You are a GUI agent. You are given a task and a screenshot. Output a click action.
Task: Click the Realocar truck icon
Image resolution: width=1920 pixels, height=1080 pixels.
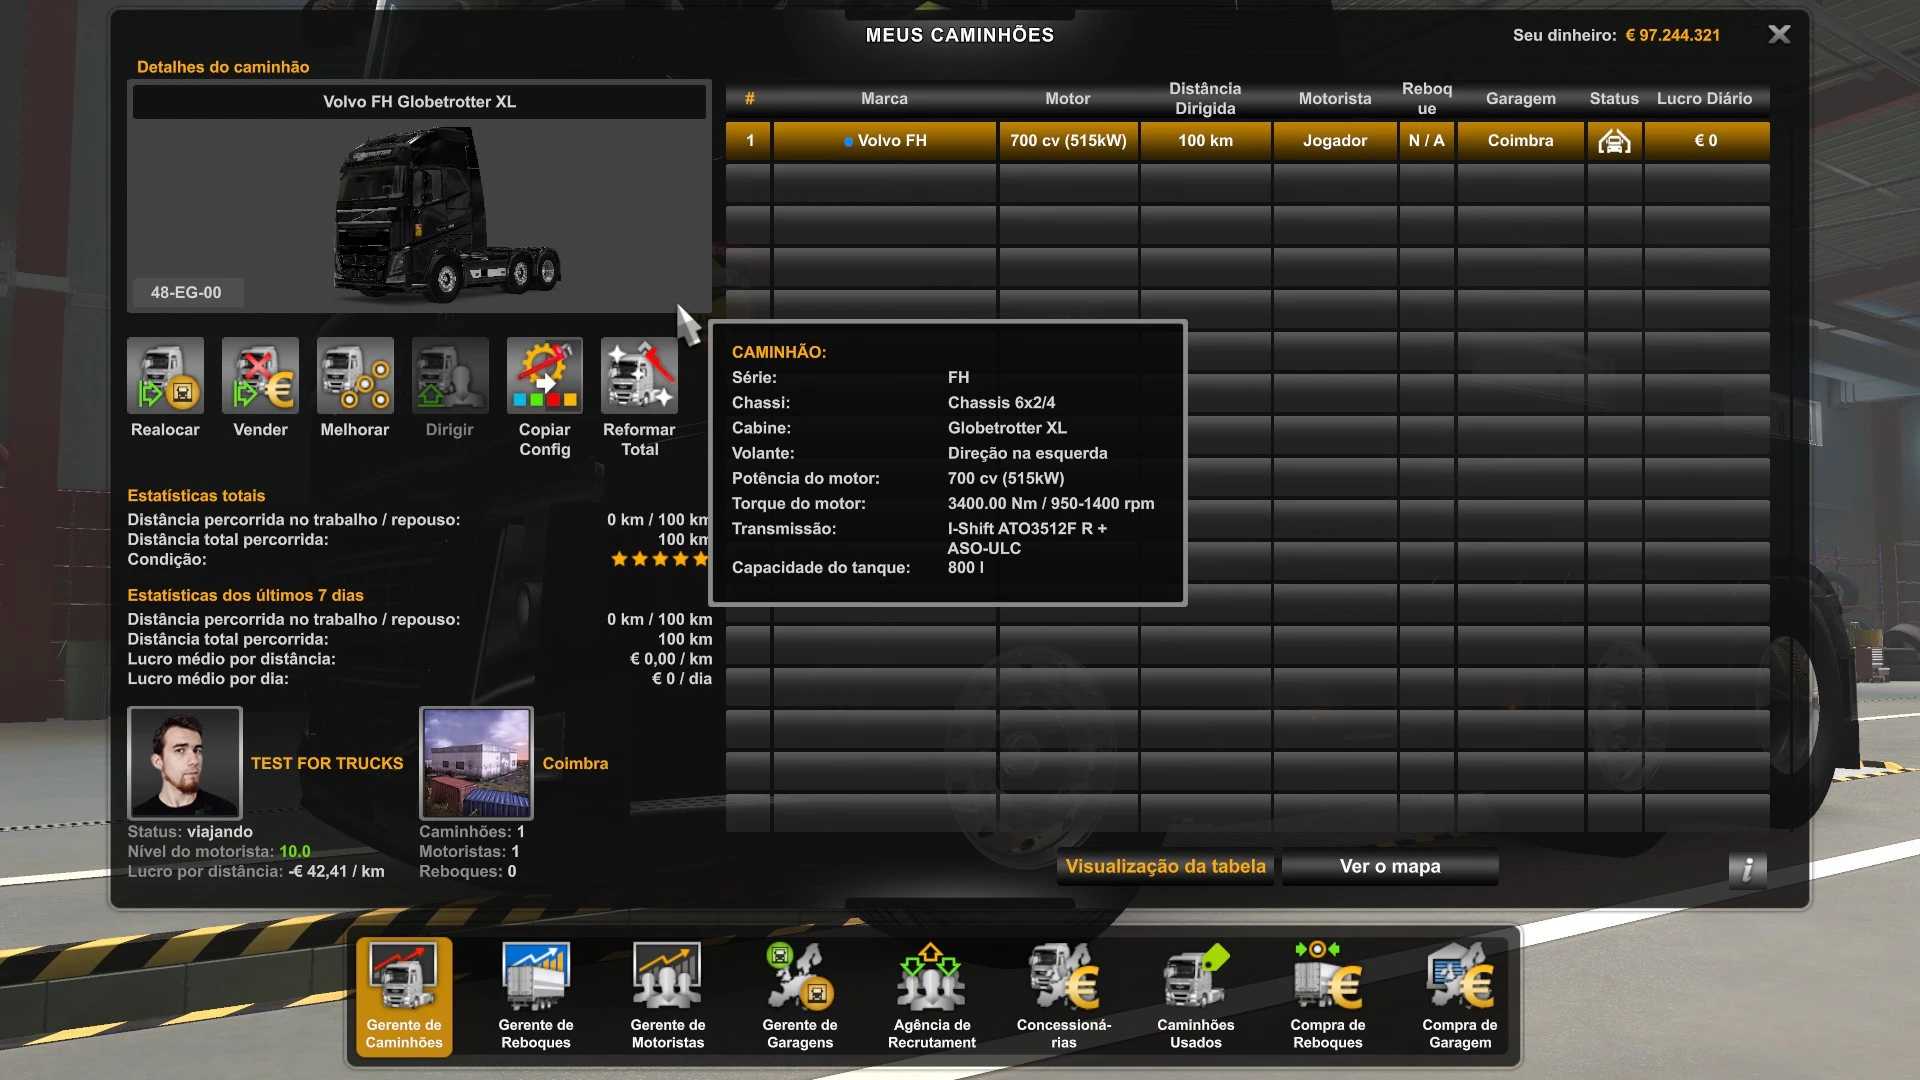point(165,376)
